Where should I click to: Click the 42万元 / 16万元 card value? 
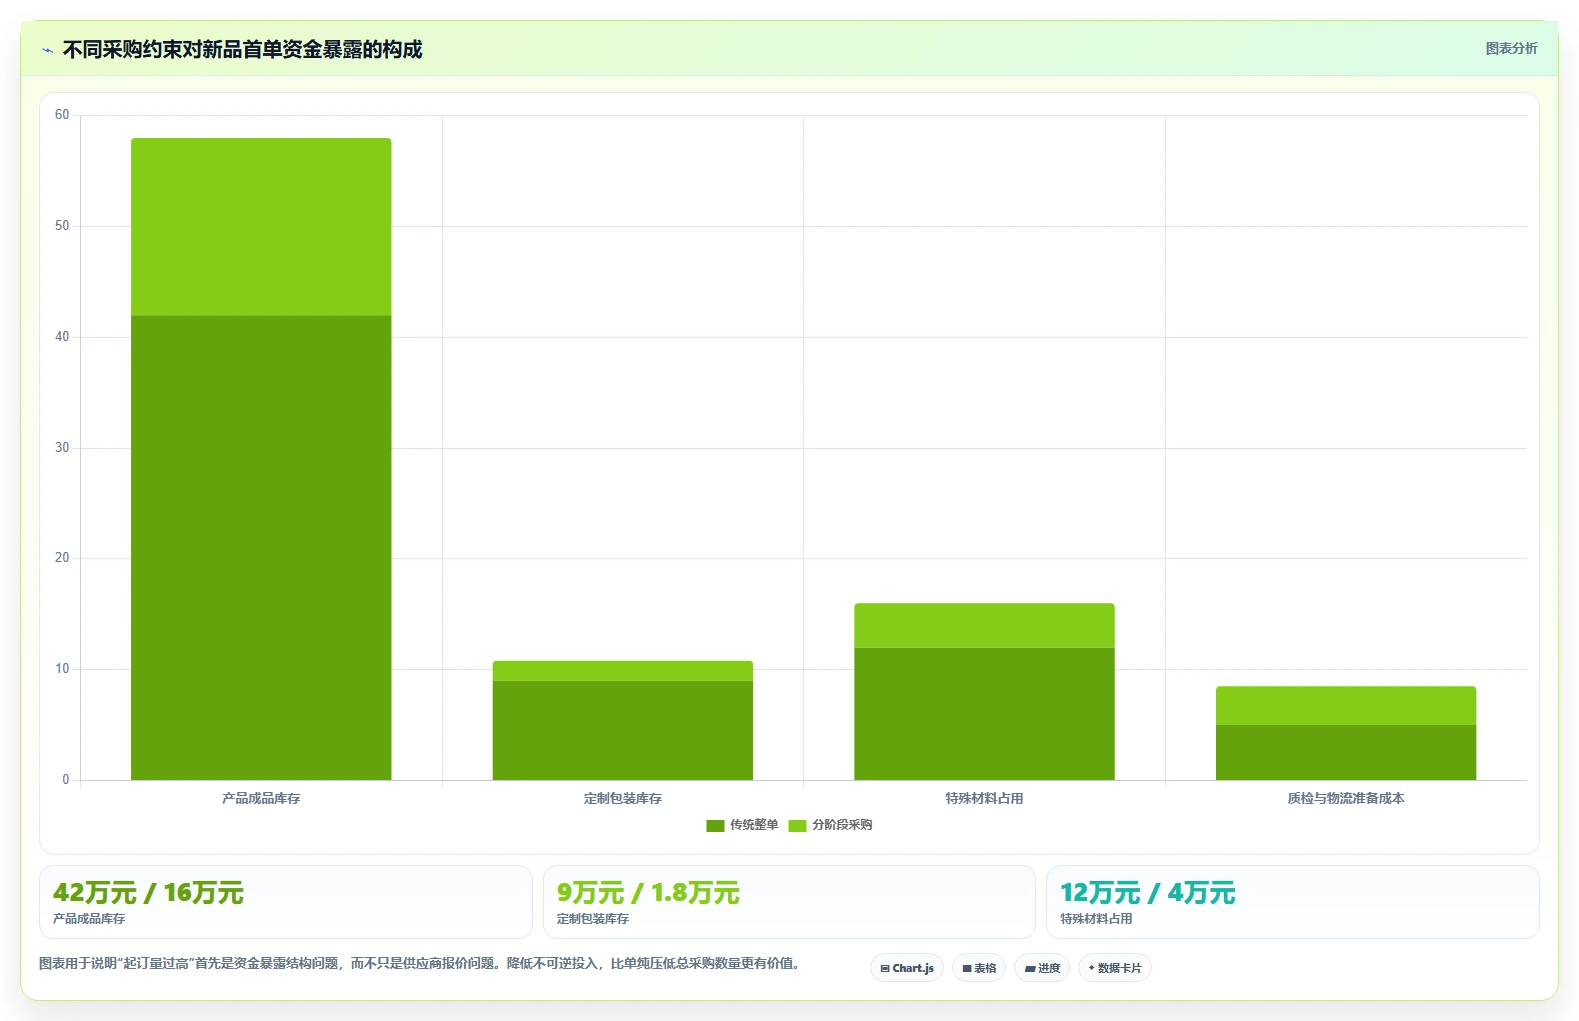[148, 893]
